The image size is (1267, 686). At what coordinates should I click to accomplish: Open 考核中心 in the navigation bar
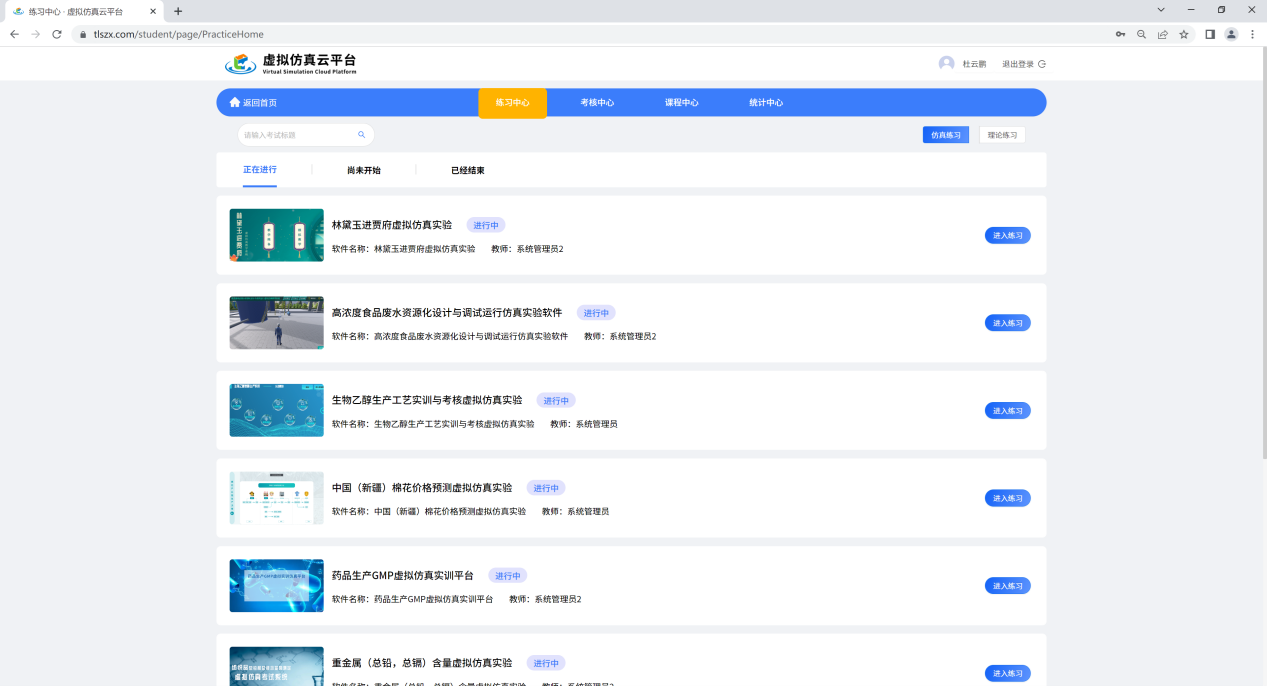click(x=597, y=103)
